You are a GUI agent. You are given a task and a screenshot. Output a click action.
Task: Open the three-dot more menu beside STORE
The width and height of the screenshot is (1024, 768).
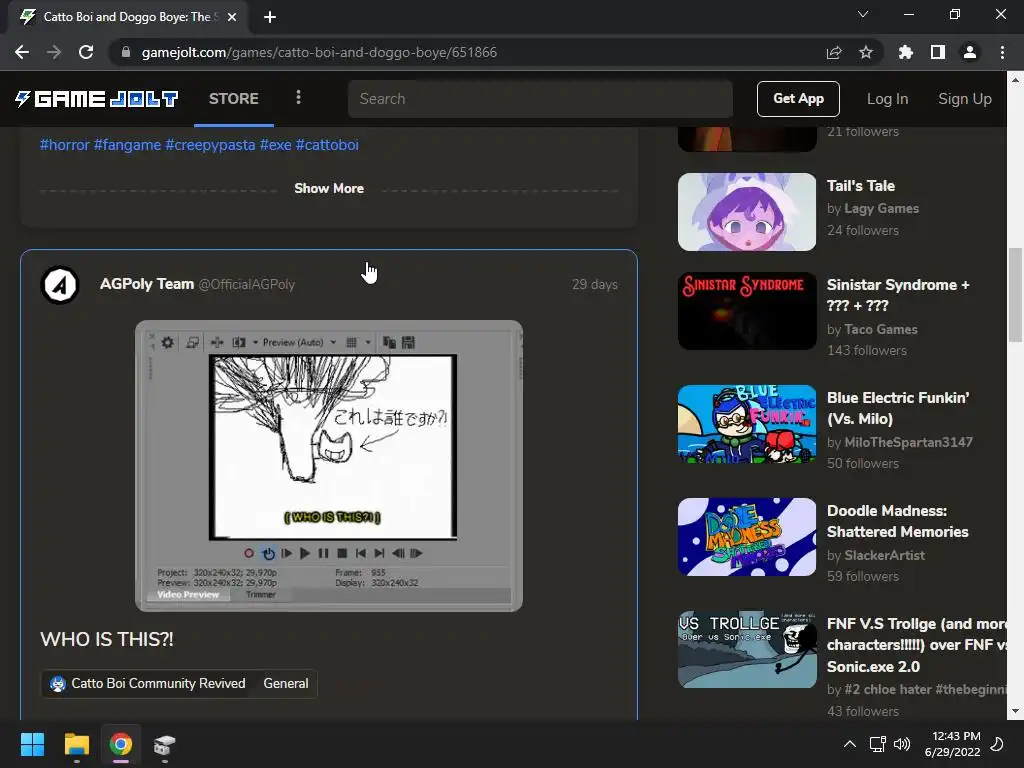298,97
